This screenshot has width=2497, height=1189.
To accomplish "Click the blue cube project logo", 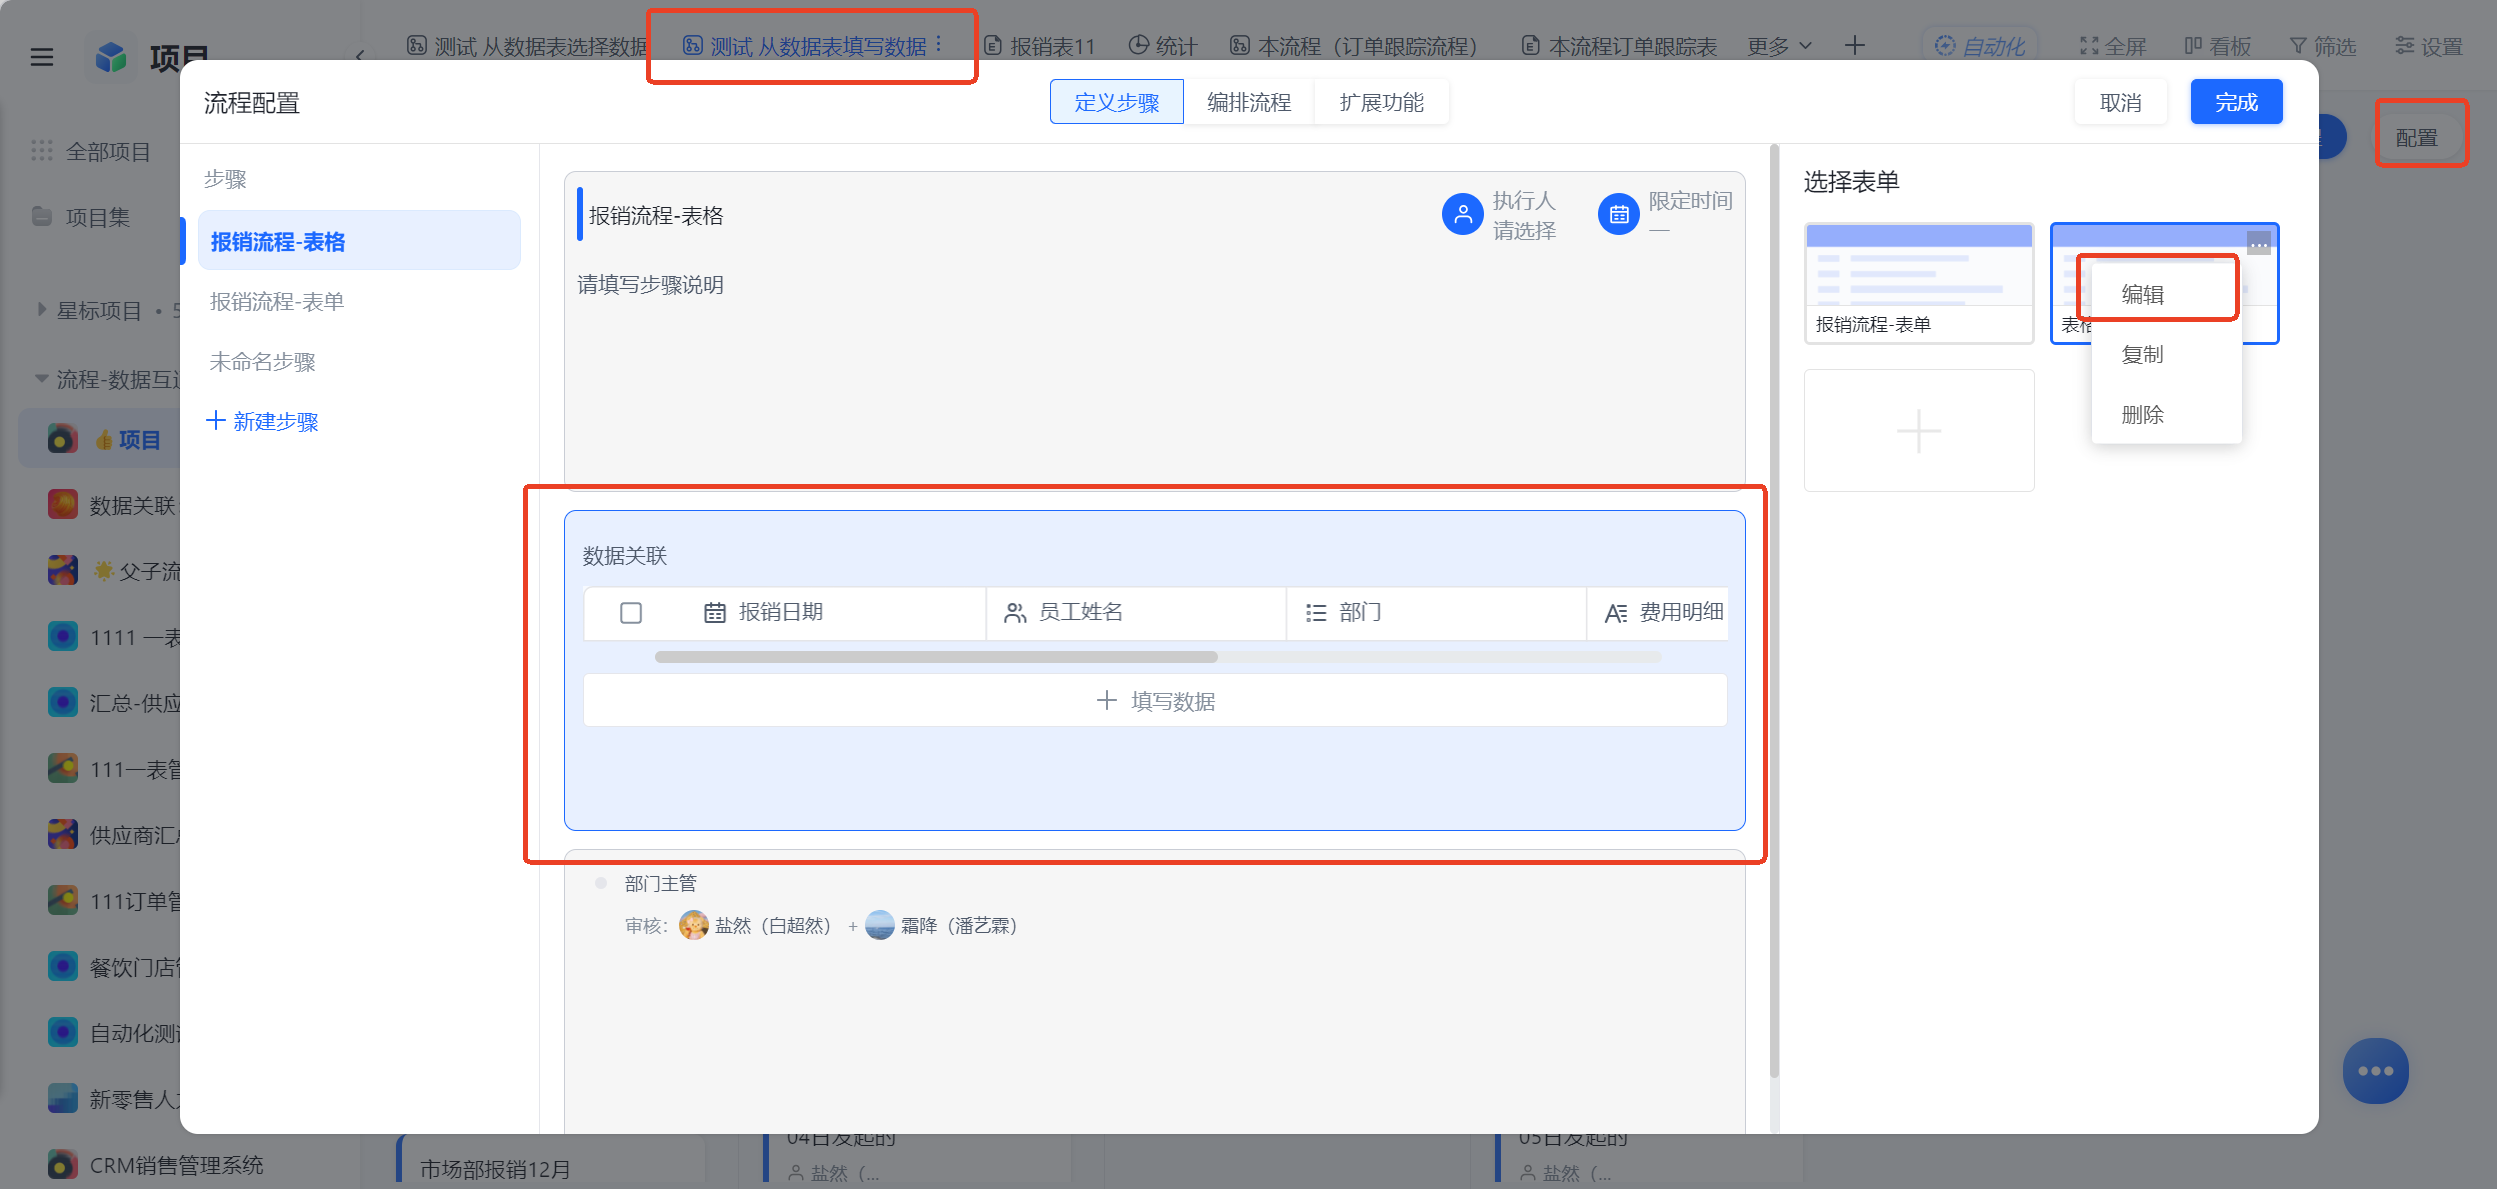I will [111, 57].
